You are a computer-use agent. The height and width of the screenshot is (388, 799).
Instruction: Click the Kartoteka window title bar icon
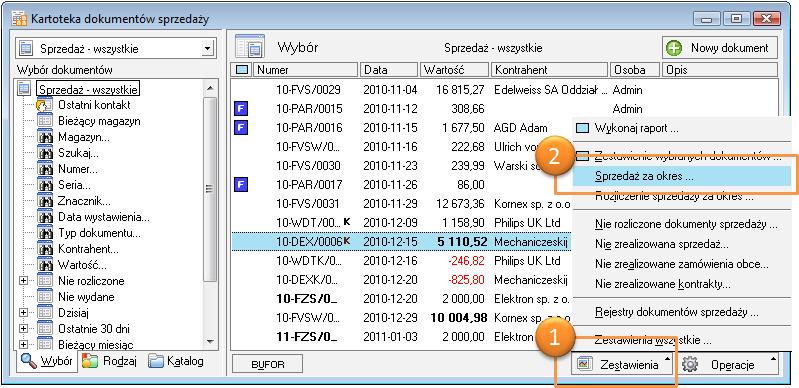[x=19, y=18]
